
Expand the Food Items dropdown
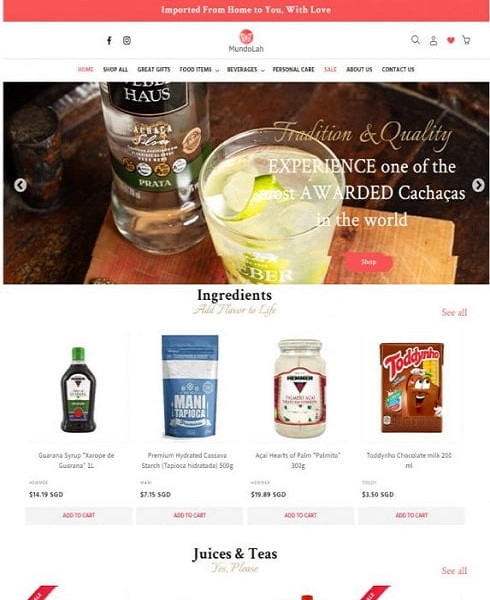199,70
